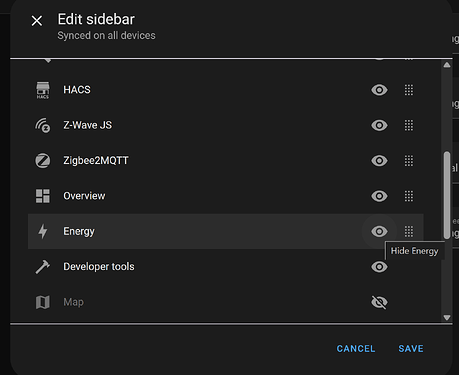The height and width of the screenshot is (375, 459).
Task: Click the scrollbar down arrow
Action: [x=447, y=318]
